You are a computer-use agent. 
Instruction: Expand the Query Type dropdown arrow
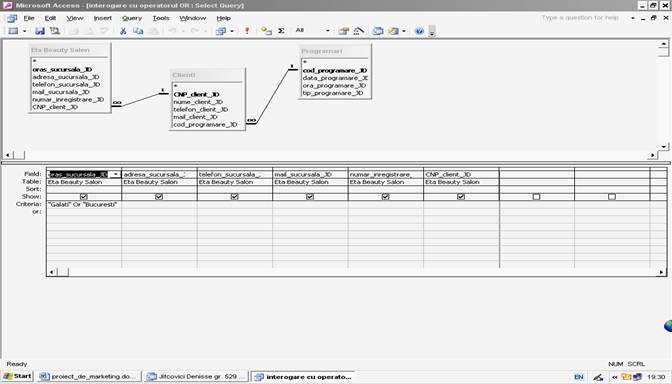[232, 31]
